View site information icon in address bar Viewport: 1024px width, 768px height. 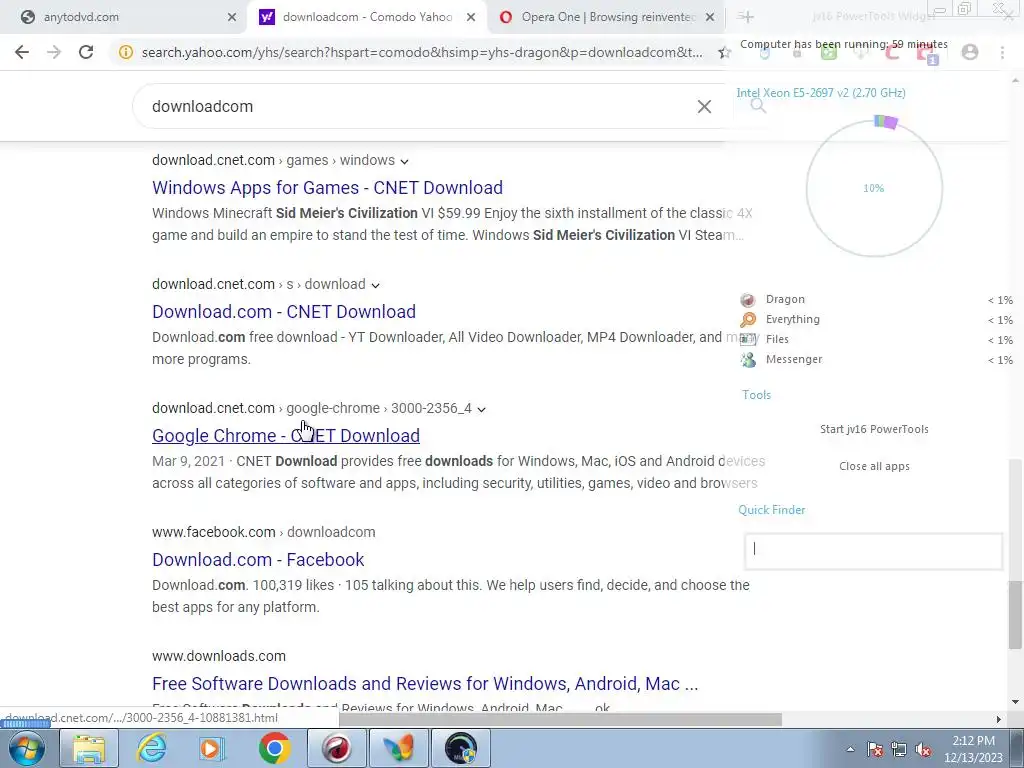coord(126,52)
